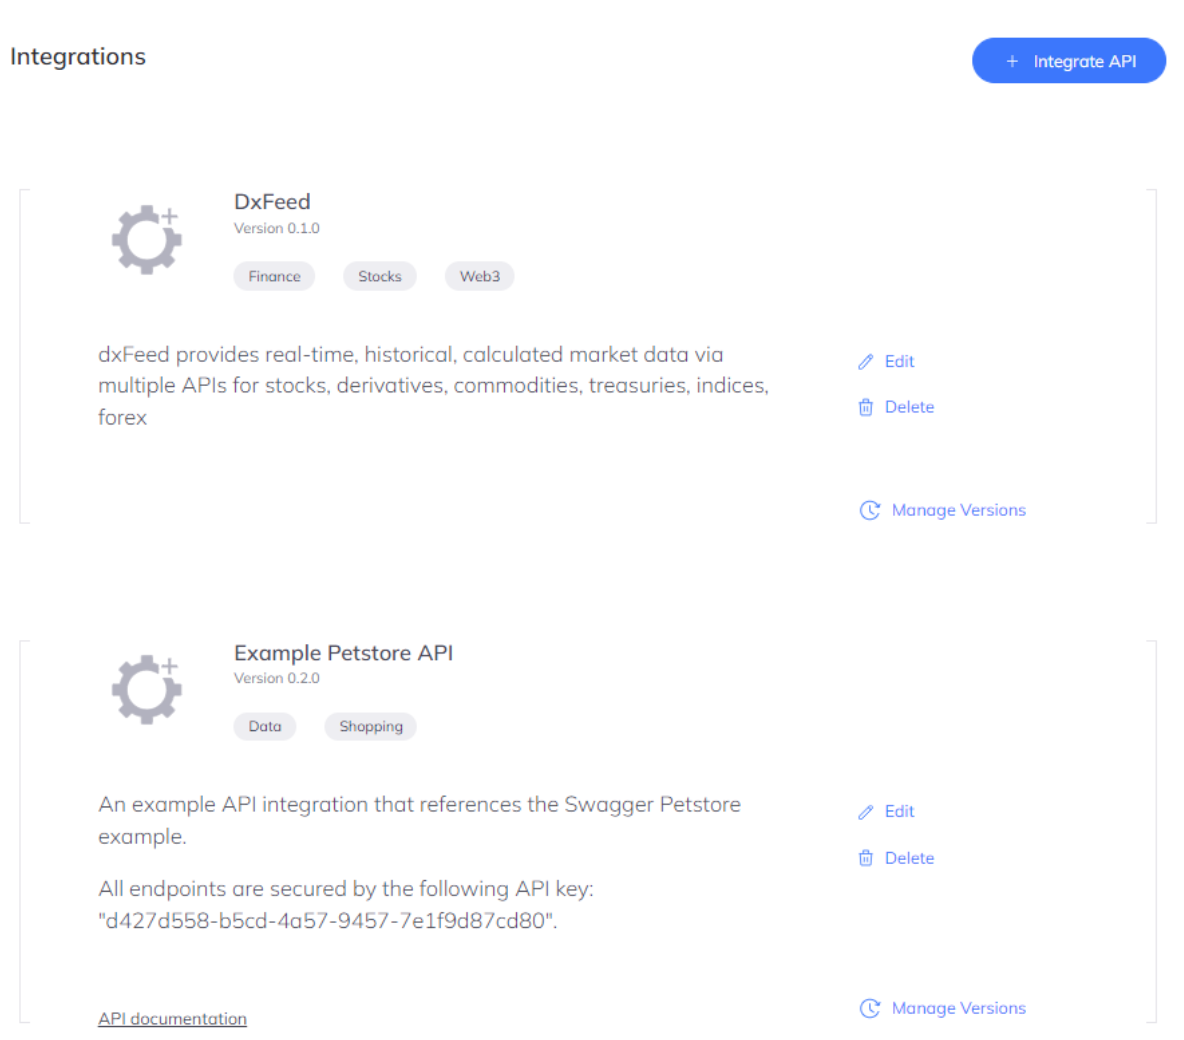Click the DxFeed integration title
The image size is (1184, 1040).
click(272, 202)
